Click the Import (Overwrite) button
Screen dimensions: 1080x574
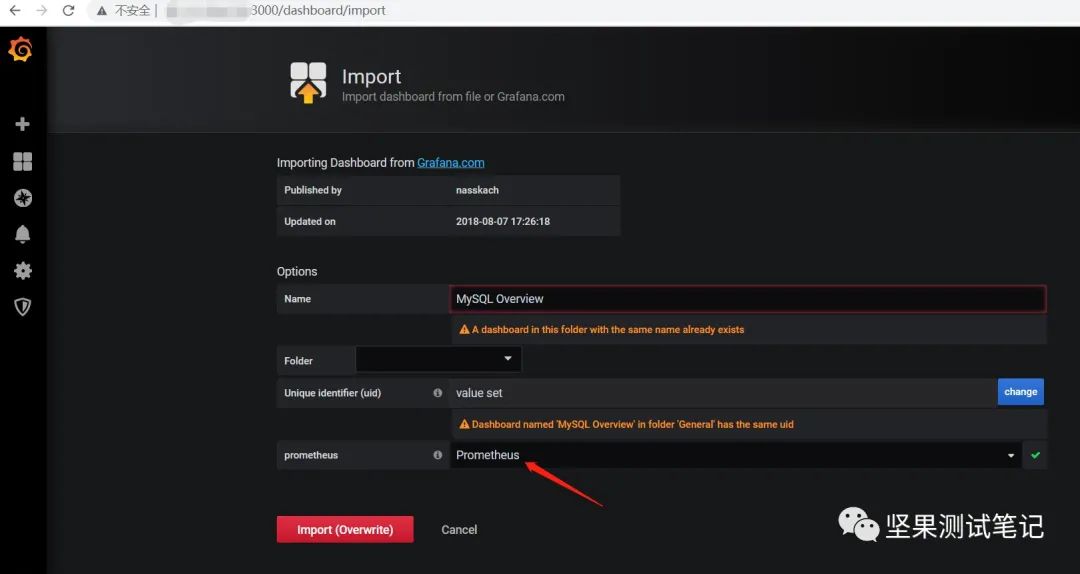(345, 529)
